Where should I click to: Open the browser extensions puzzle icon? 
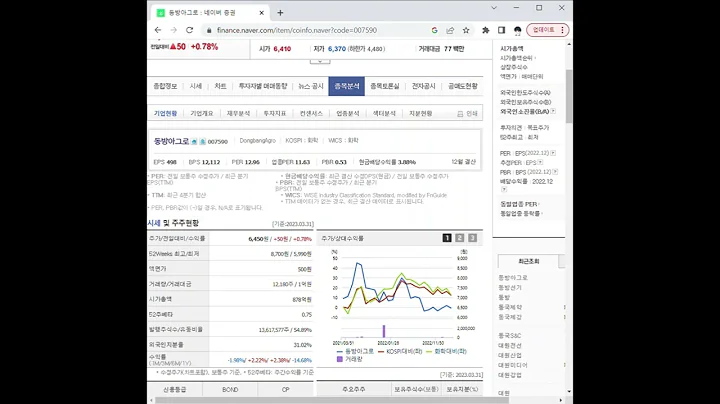click(485, 30)
